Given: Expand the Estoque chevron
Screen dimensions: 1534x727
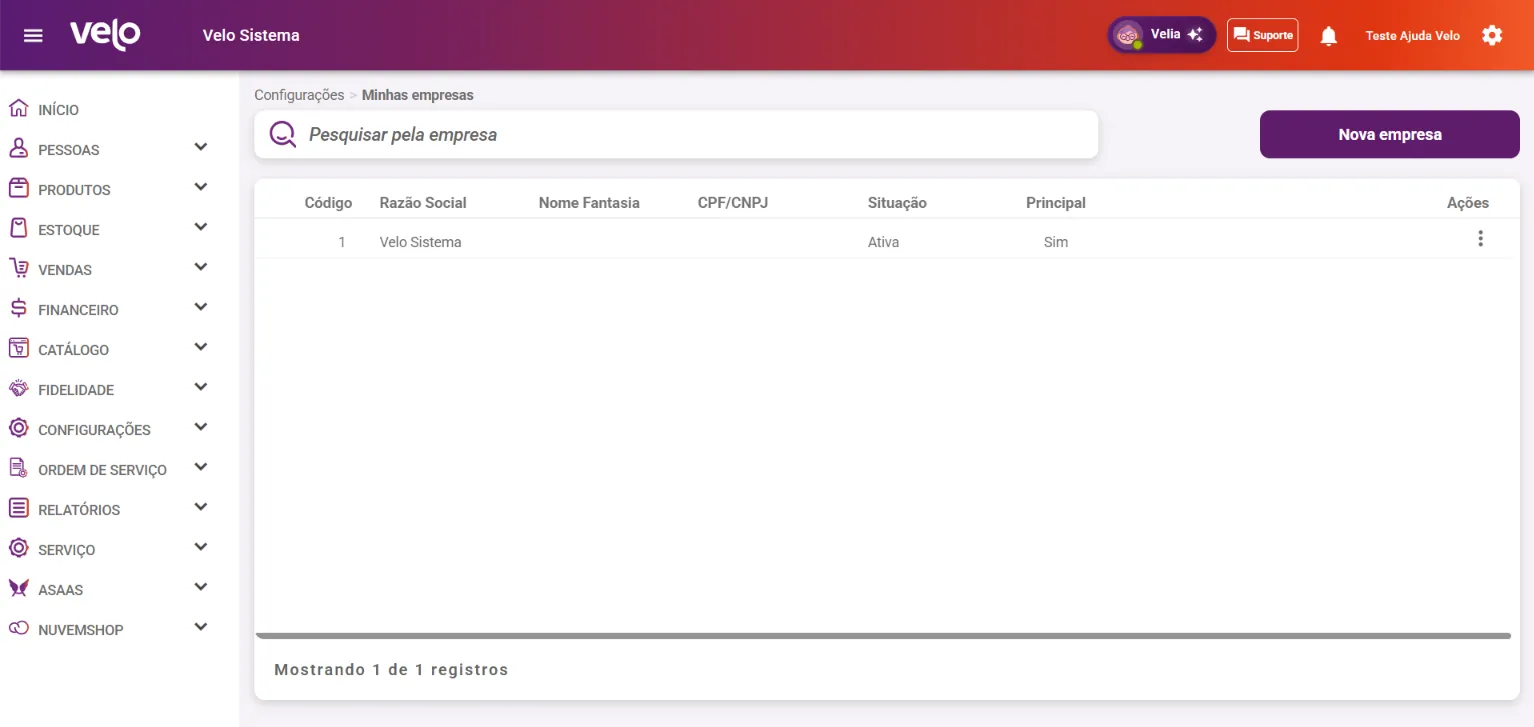Looking at the screenshot, I should click(201, 227).
